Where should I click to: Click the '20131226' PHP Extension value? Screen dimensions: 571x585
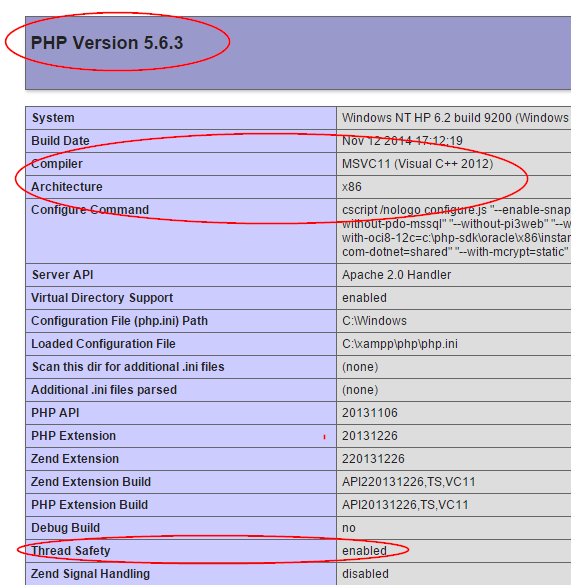(370, 436)
